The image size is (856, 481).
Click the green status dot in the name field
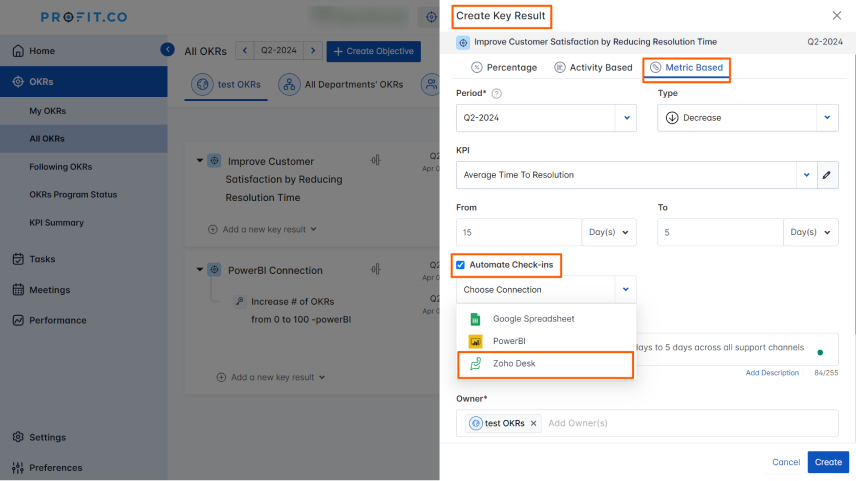(x=820, y=352)
